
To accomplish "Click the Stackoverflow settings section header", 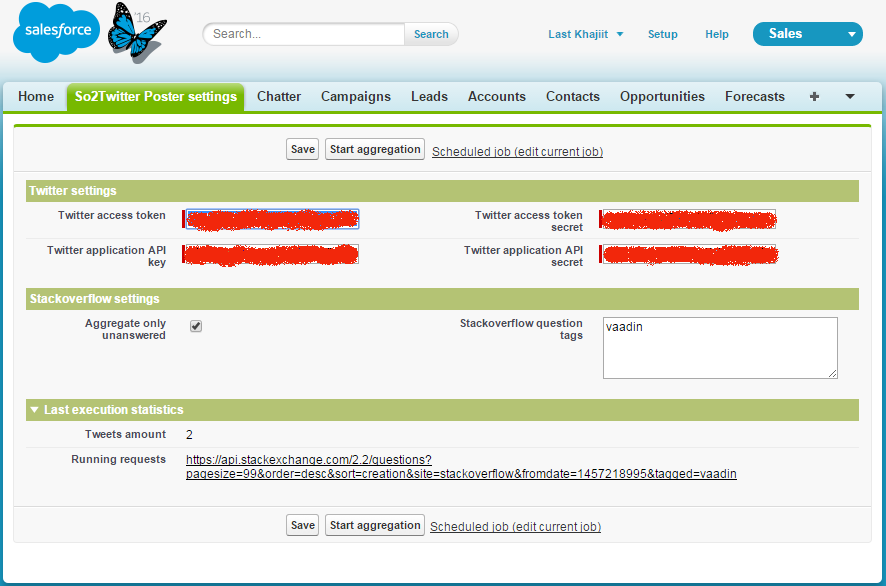I will pyautogui.click(x=442, y=299).
